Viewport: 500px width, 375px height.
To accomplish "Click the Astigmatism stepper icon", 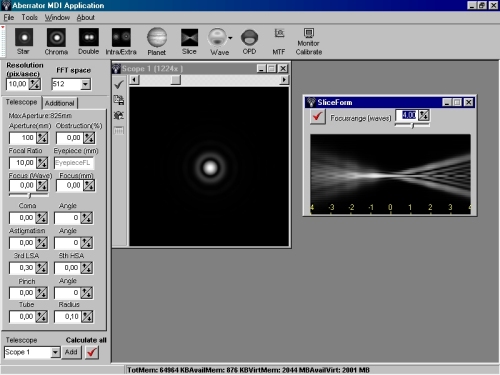I will tap(41, 243).
